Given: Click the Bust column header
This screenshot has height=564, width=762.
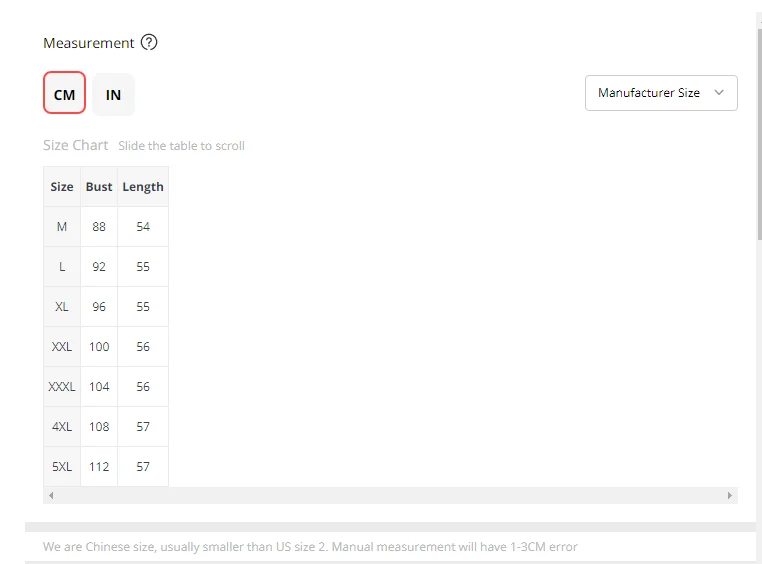Looking at the screenshot, I should [x=99, y=187].
